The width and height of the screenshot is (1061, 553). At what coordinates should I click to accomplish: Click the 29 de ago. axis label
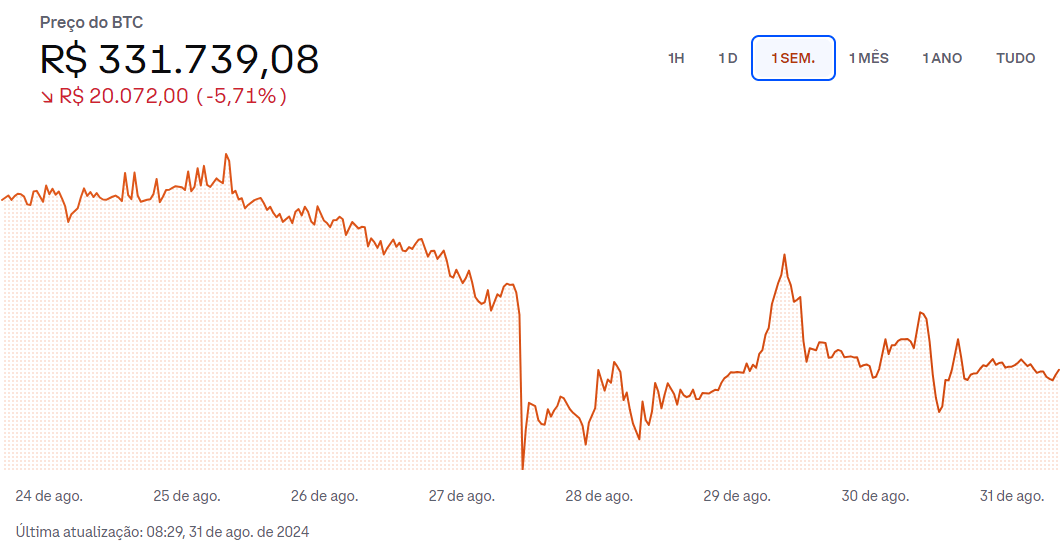pos(737,496)
